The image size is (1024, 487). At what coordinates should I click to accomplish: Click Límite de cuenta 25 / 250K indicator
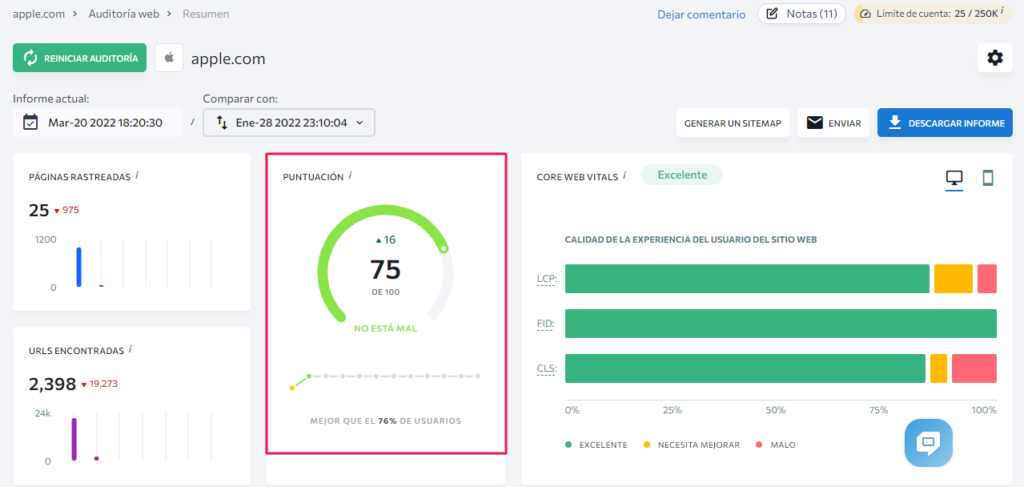click(x=933, y=14)
